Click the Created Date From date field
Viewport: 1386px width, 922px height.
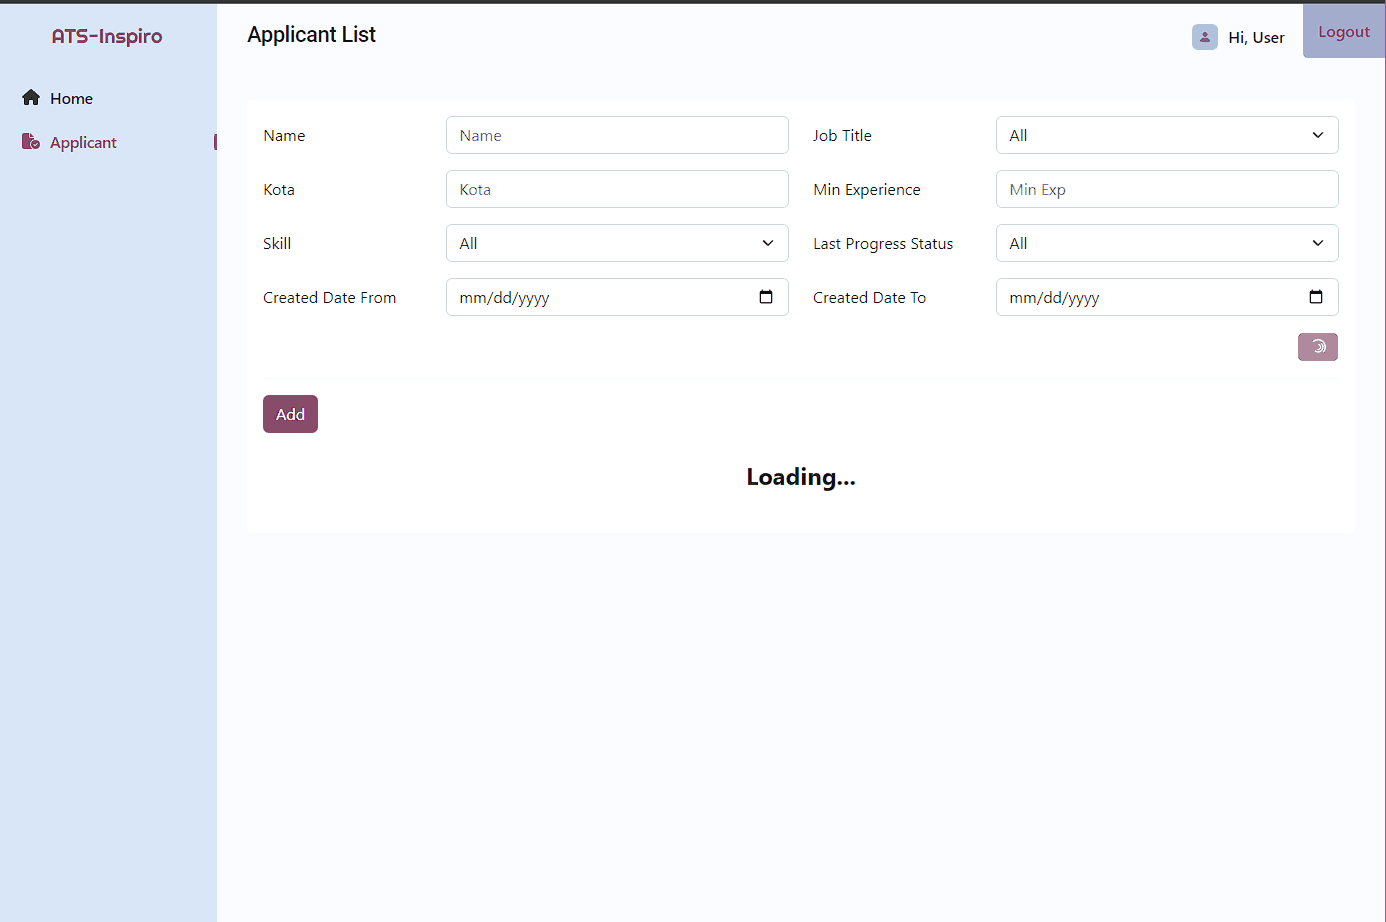[x=617, y=297]
